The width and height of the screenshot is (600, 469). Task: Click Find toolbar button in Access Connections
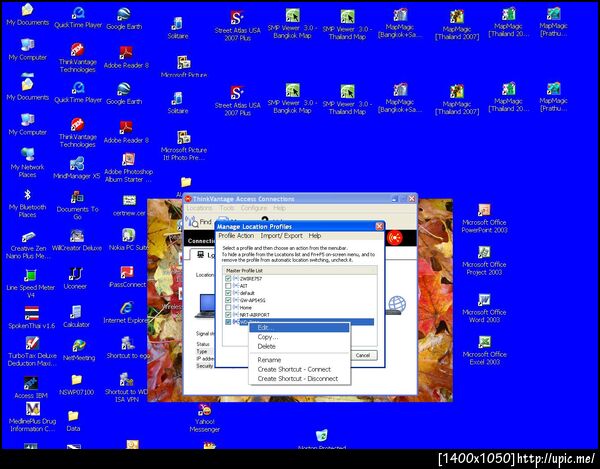coord(199,221)
